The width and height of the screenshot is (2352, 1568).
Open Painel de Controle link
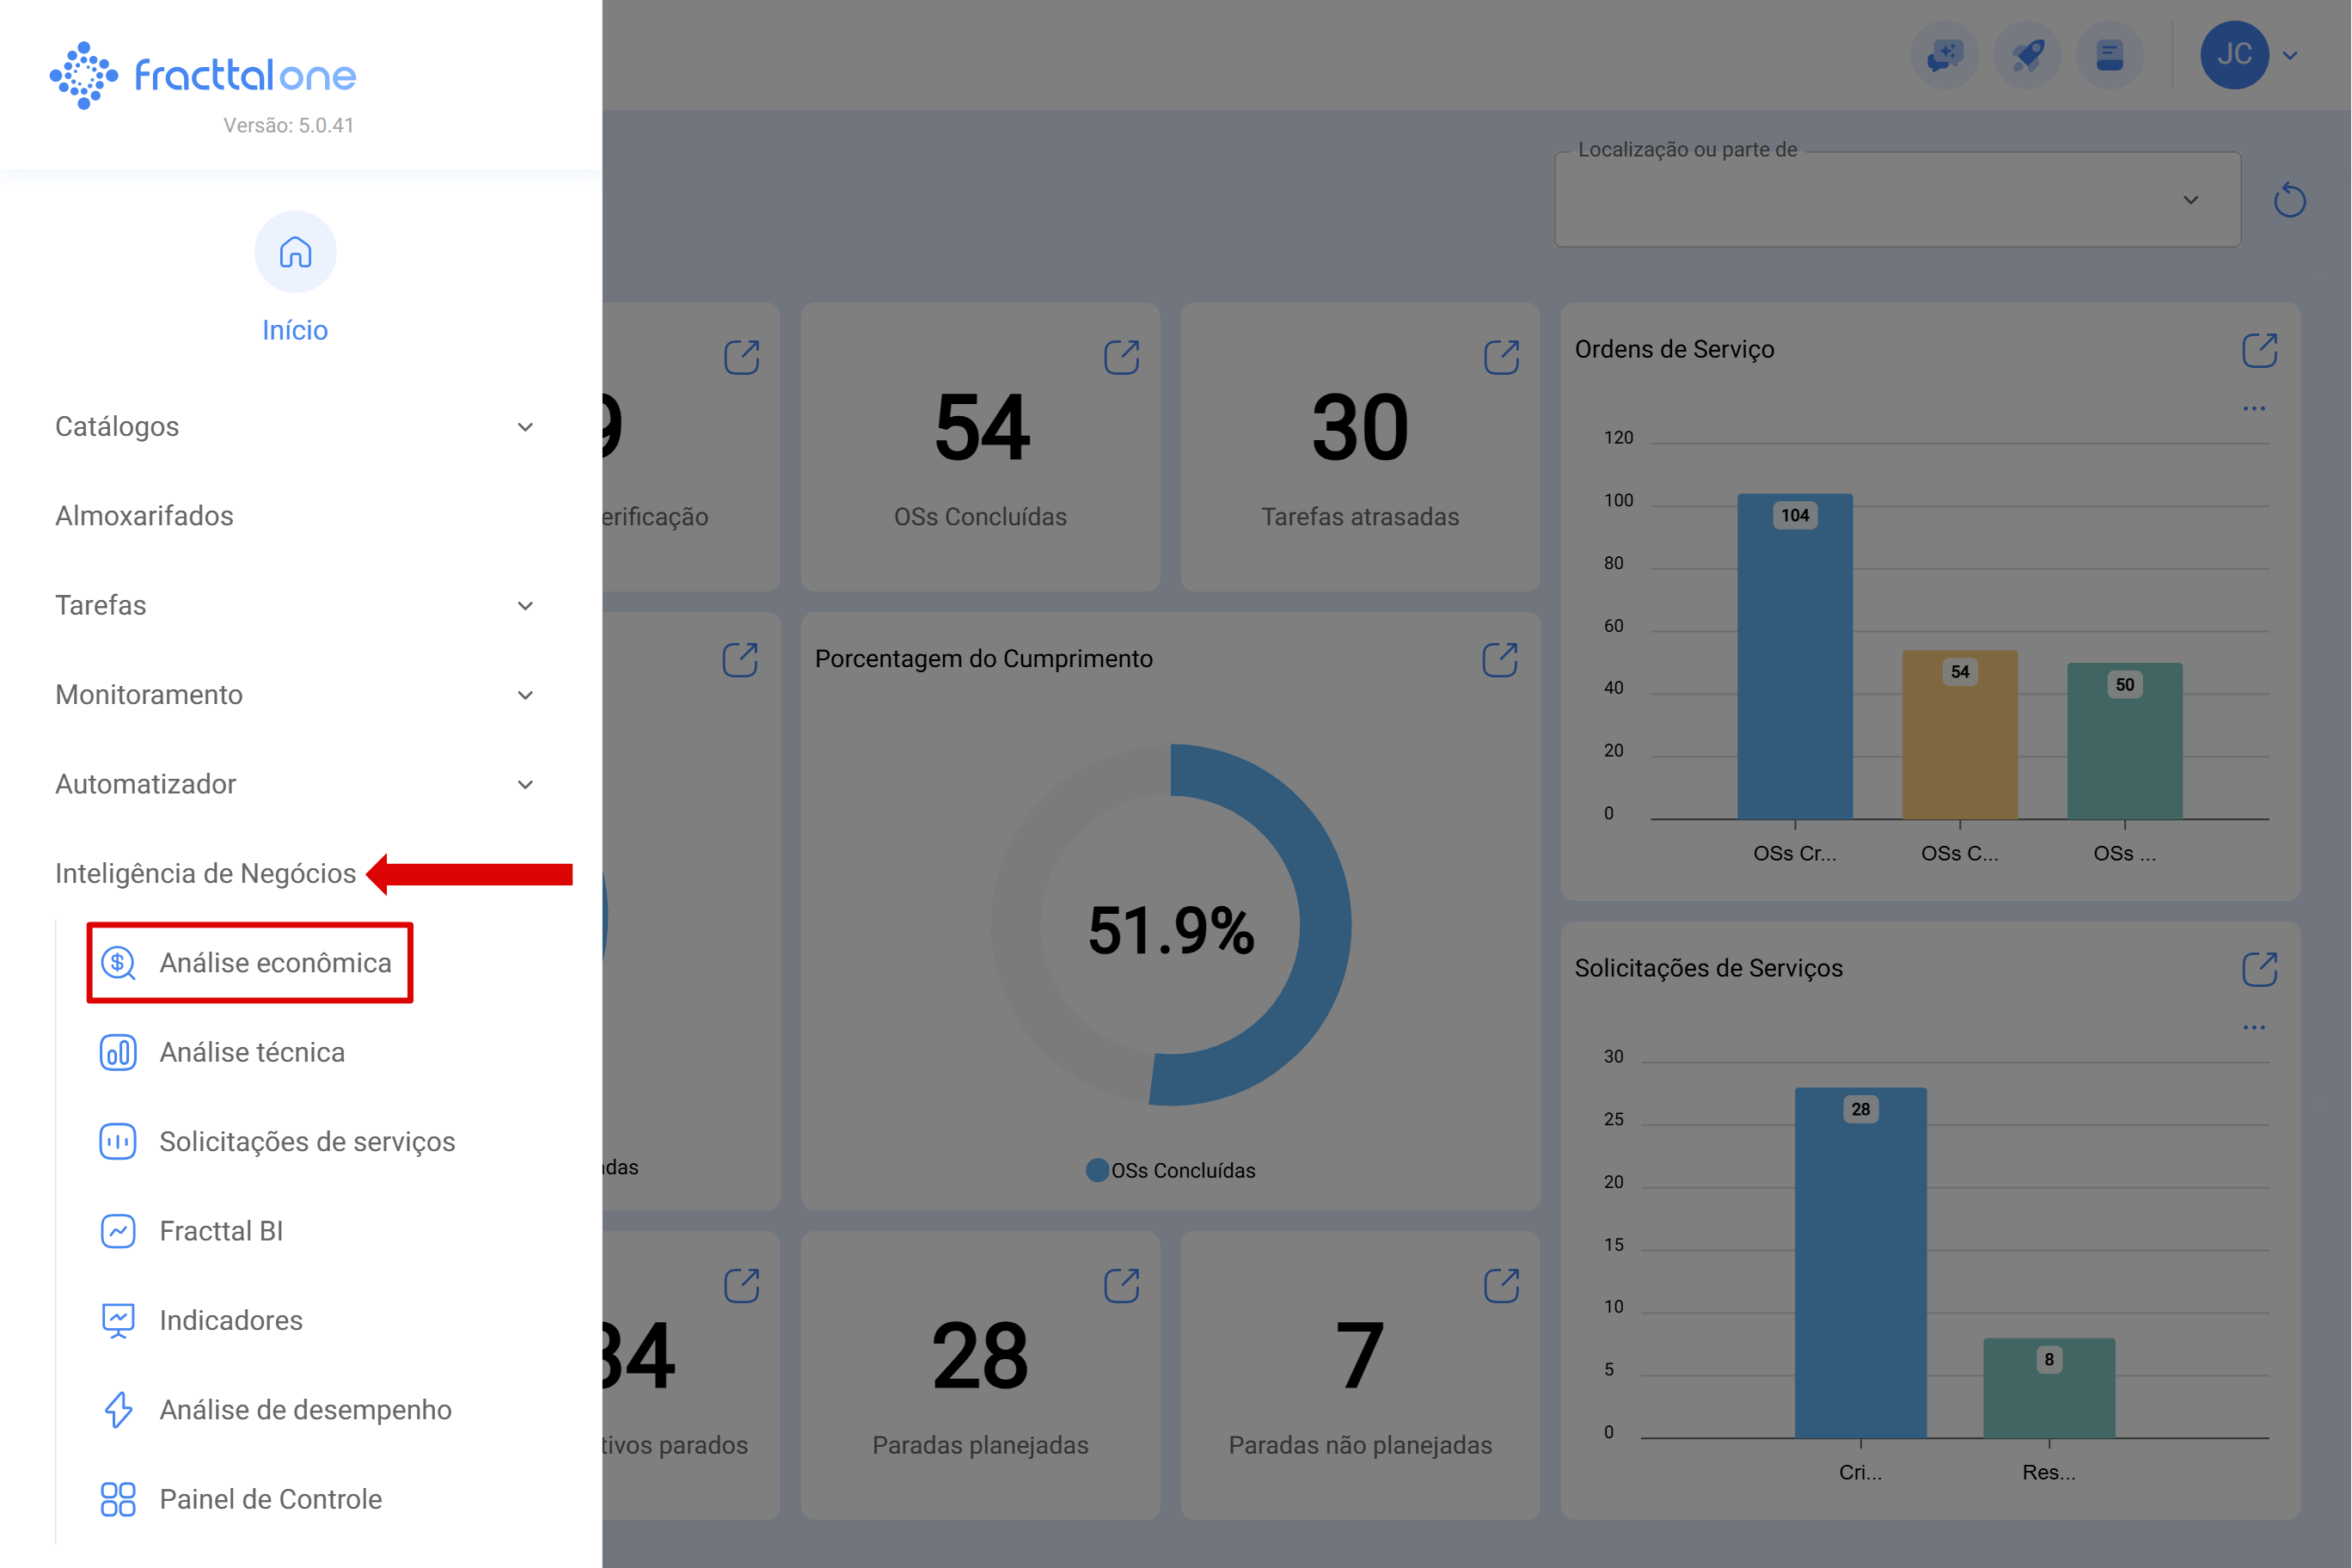(x=271, y=1499)
